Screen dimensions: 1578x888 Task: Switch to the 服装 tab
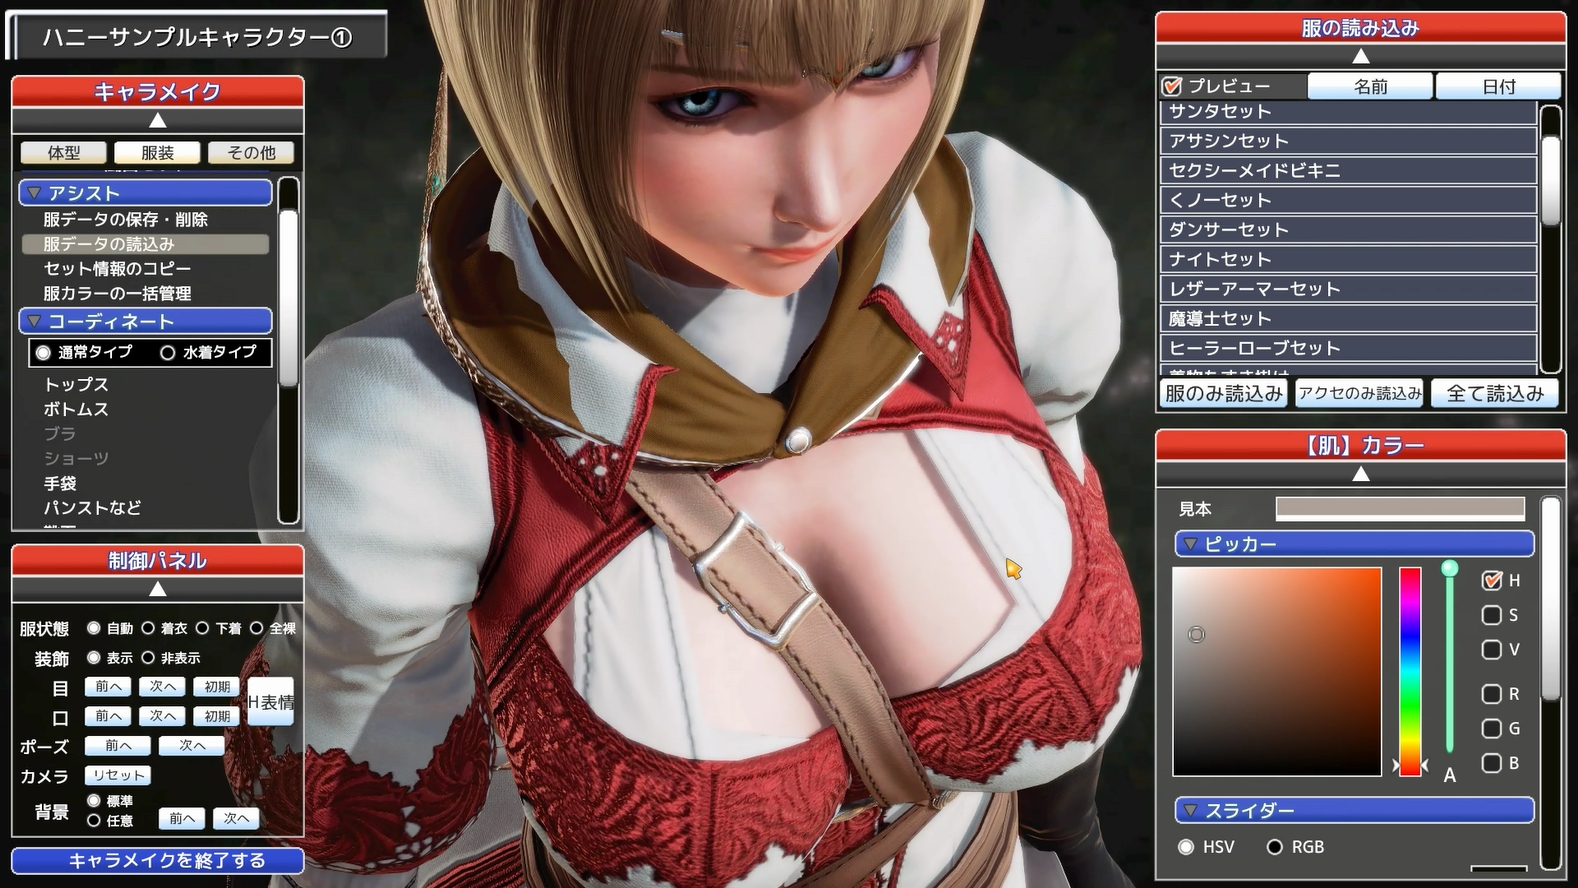157,152
